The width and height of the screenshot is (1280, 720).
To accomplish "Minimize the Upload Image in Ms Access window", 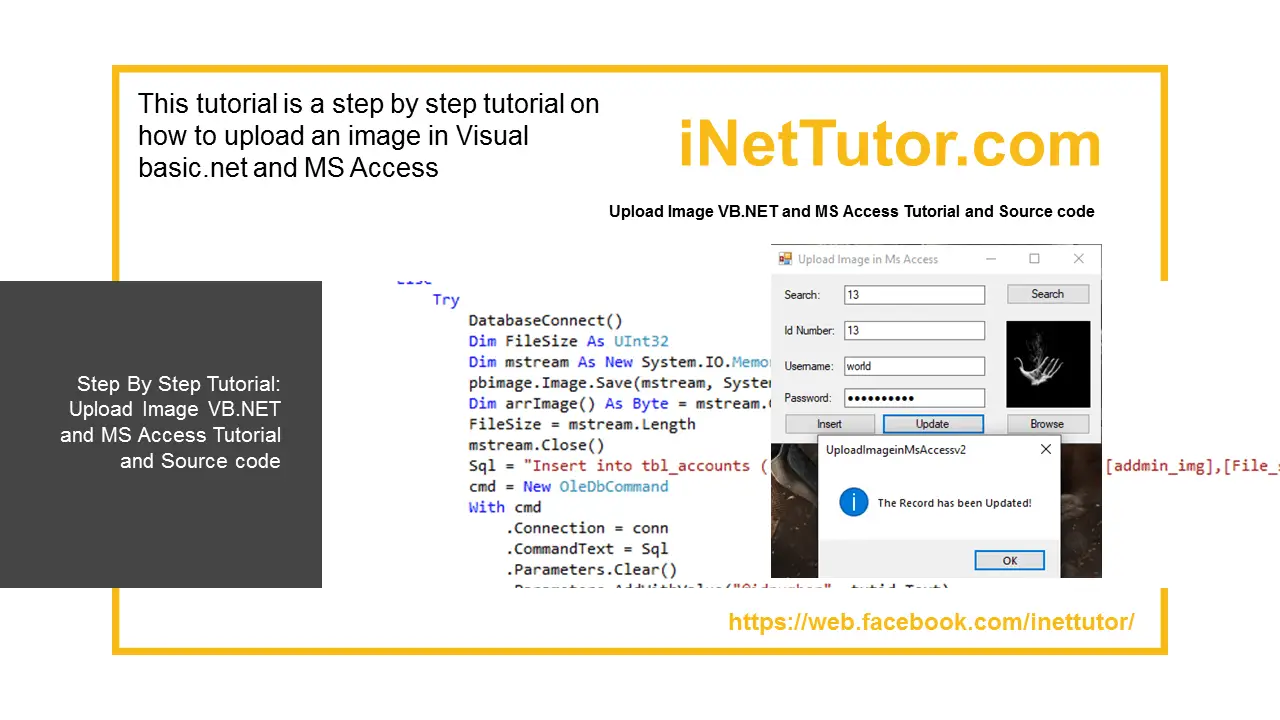I will point(991,259).
